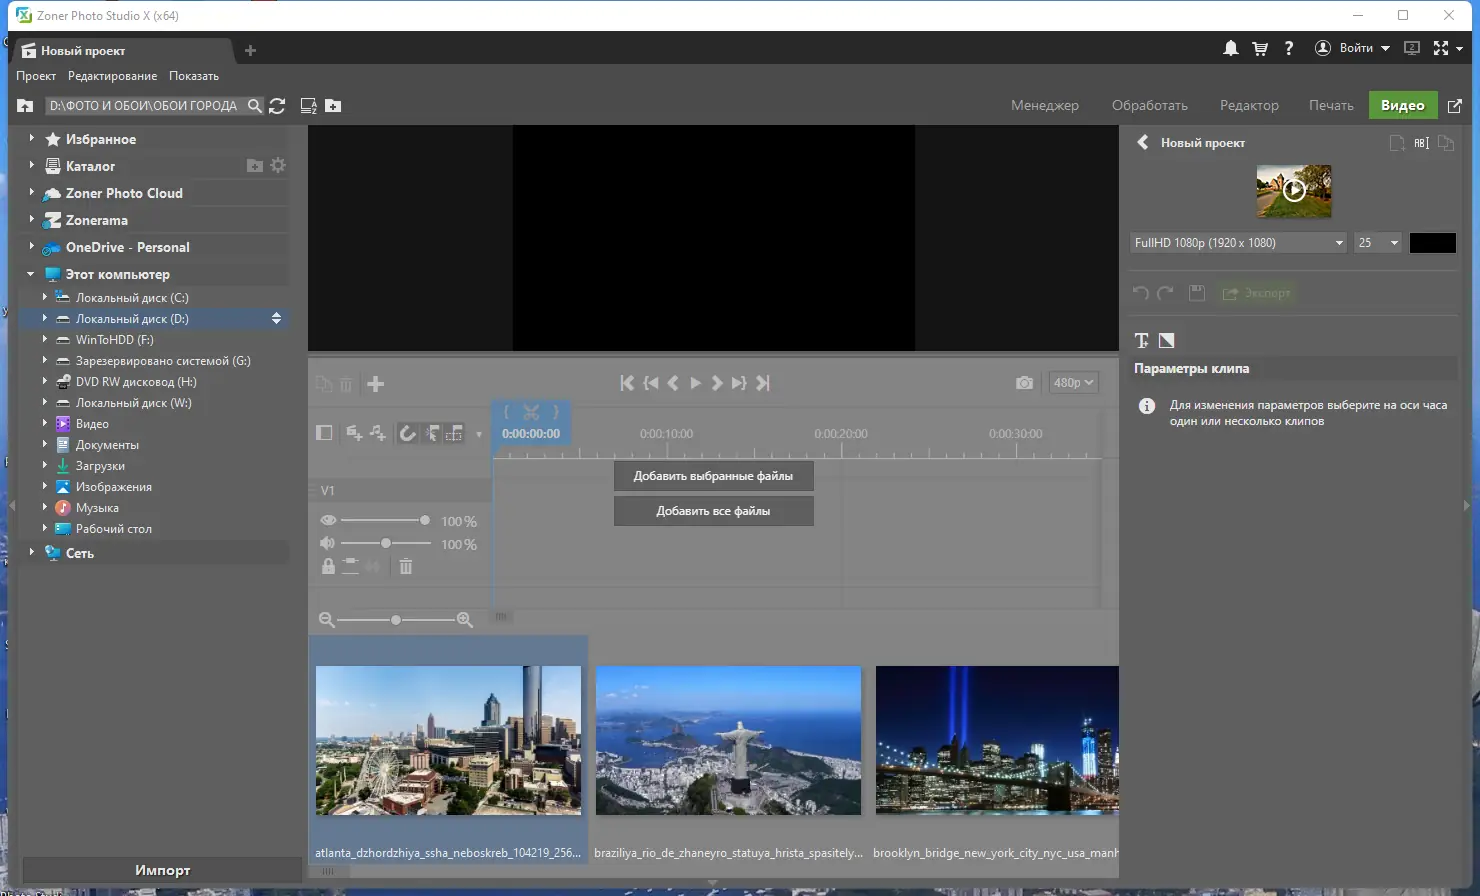
Task: Click the Добавить все файлы button
Action: click(713, 511)
